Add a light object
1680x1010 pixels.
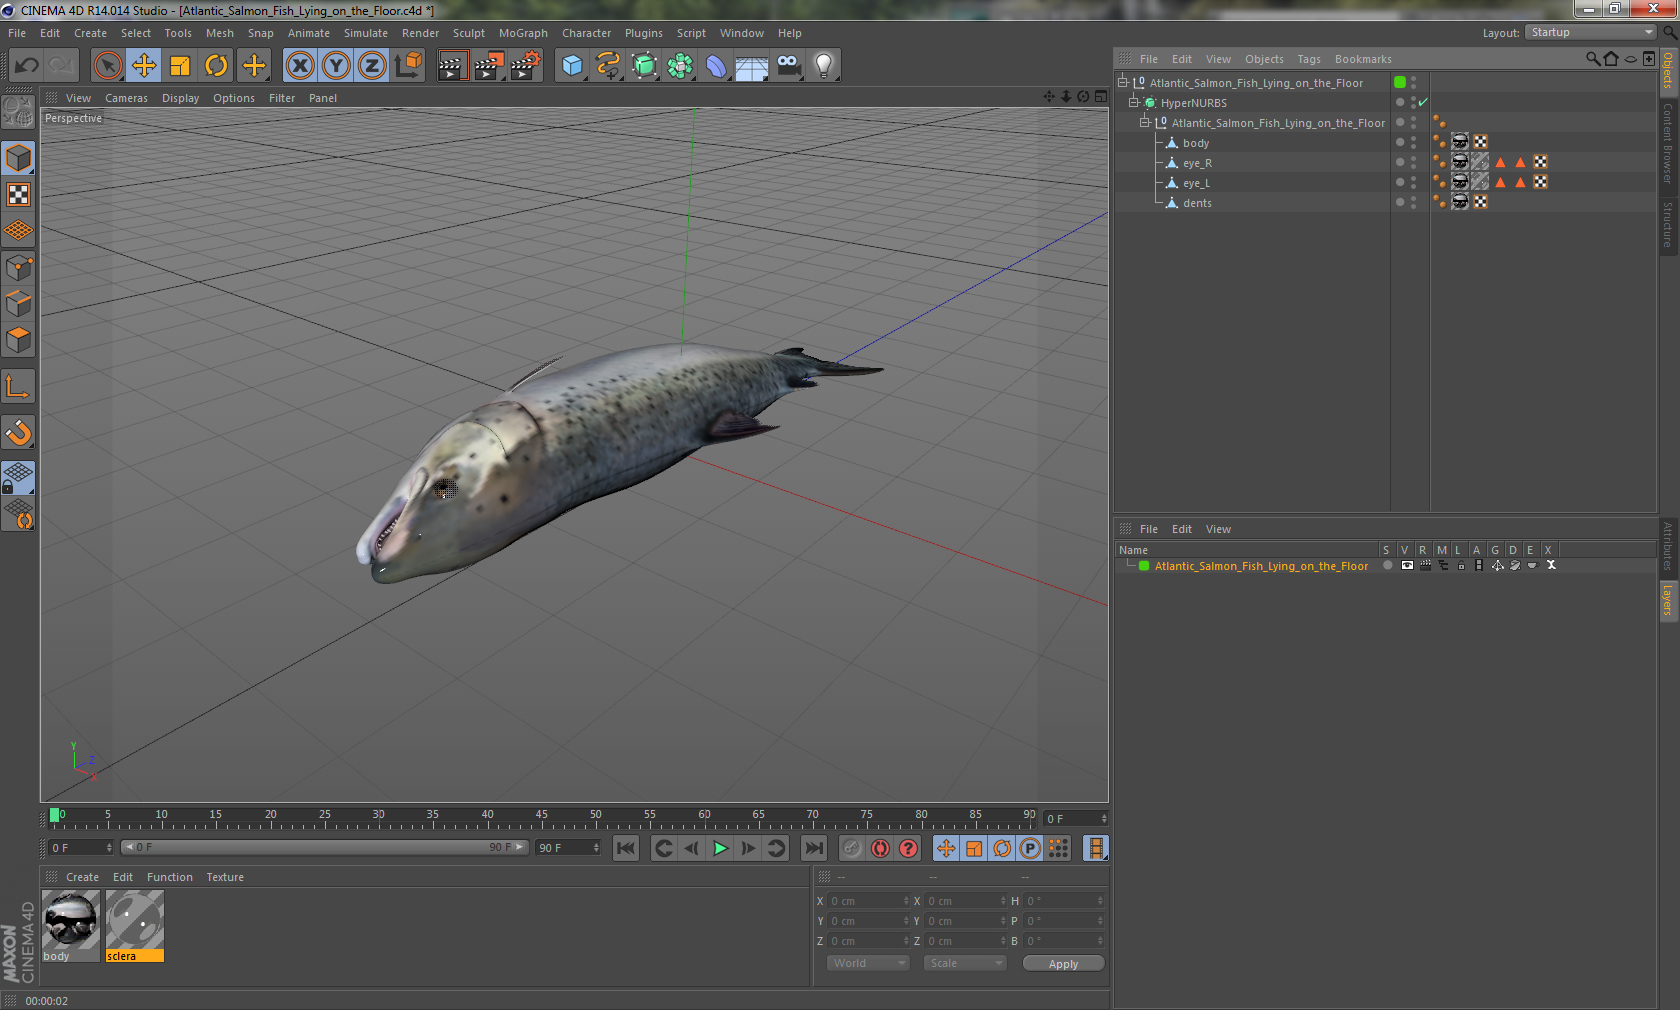click(x=824, y=66)
